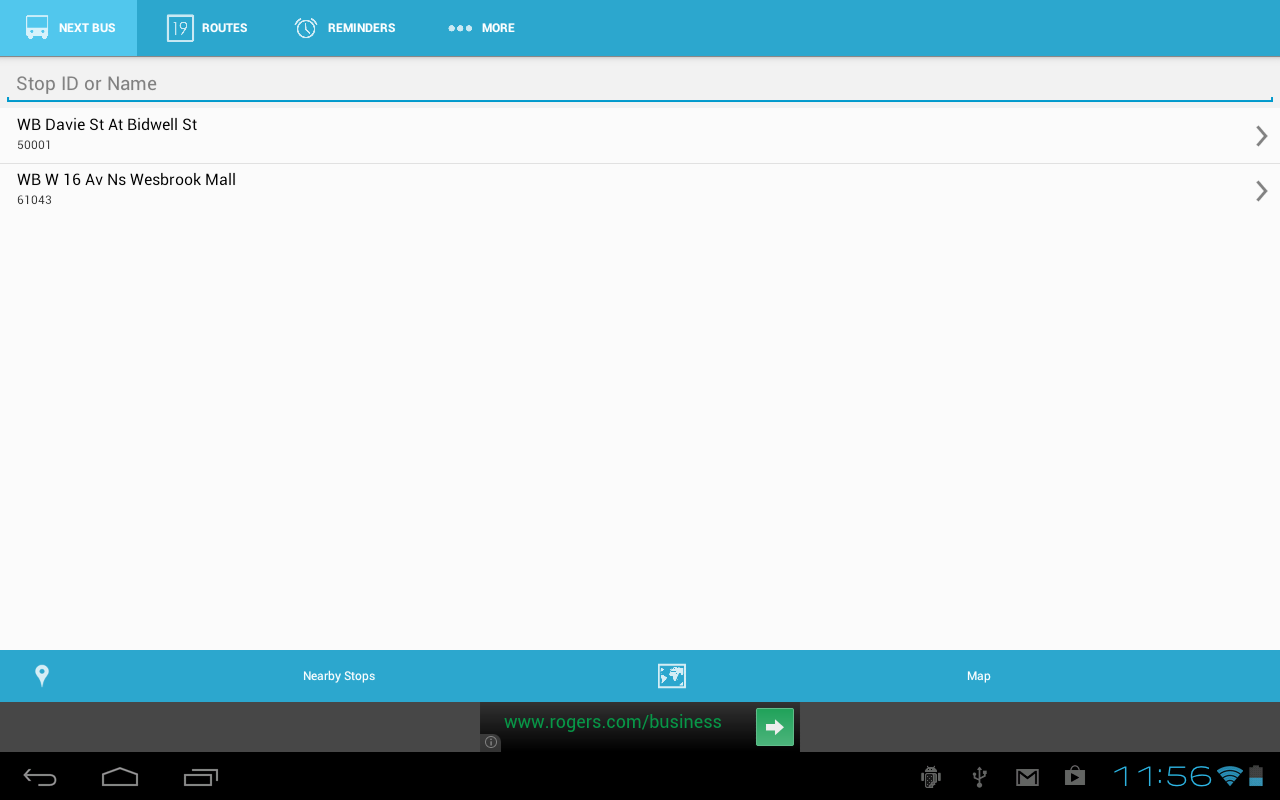Open the Reminders tab
The width and height of the screenshot is (1280, 800).
coord(345,28)
